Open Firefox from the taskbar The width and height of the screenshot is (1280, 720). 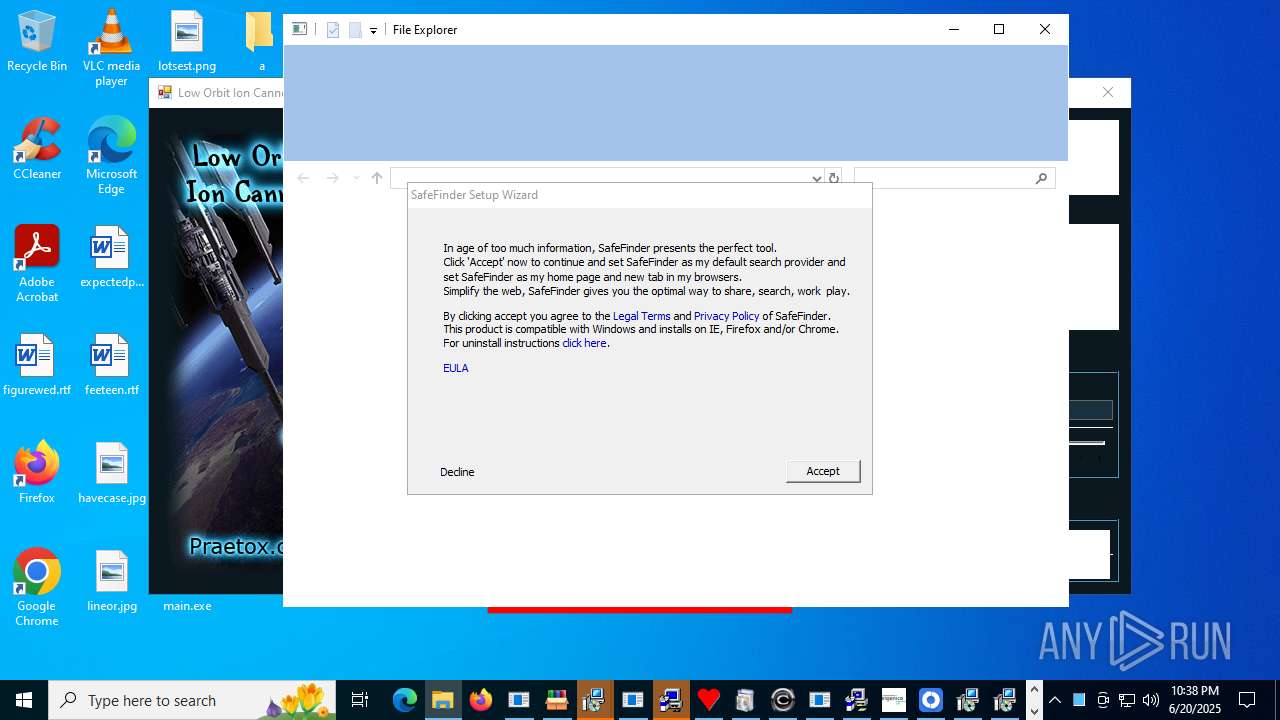tap(480, 700)
